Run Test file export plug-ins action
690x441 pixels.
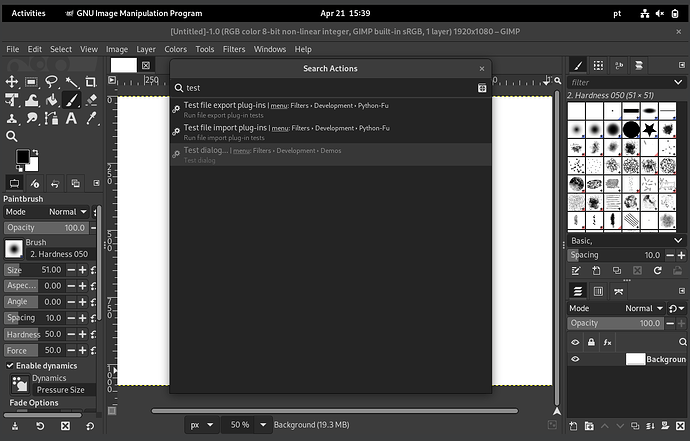click(330, 110)
